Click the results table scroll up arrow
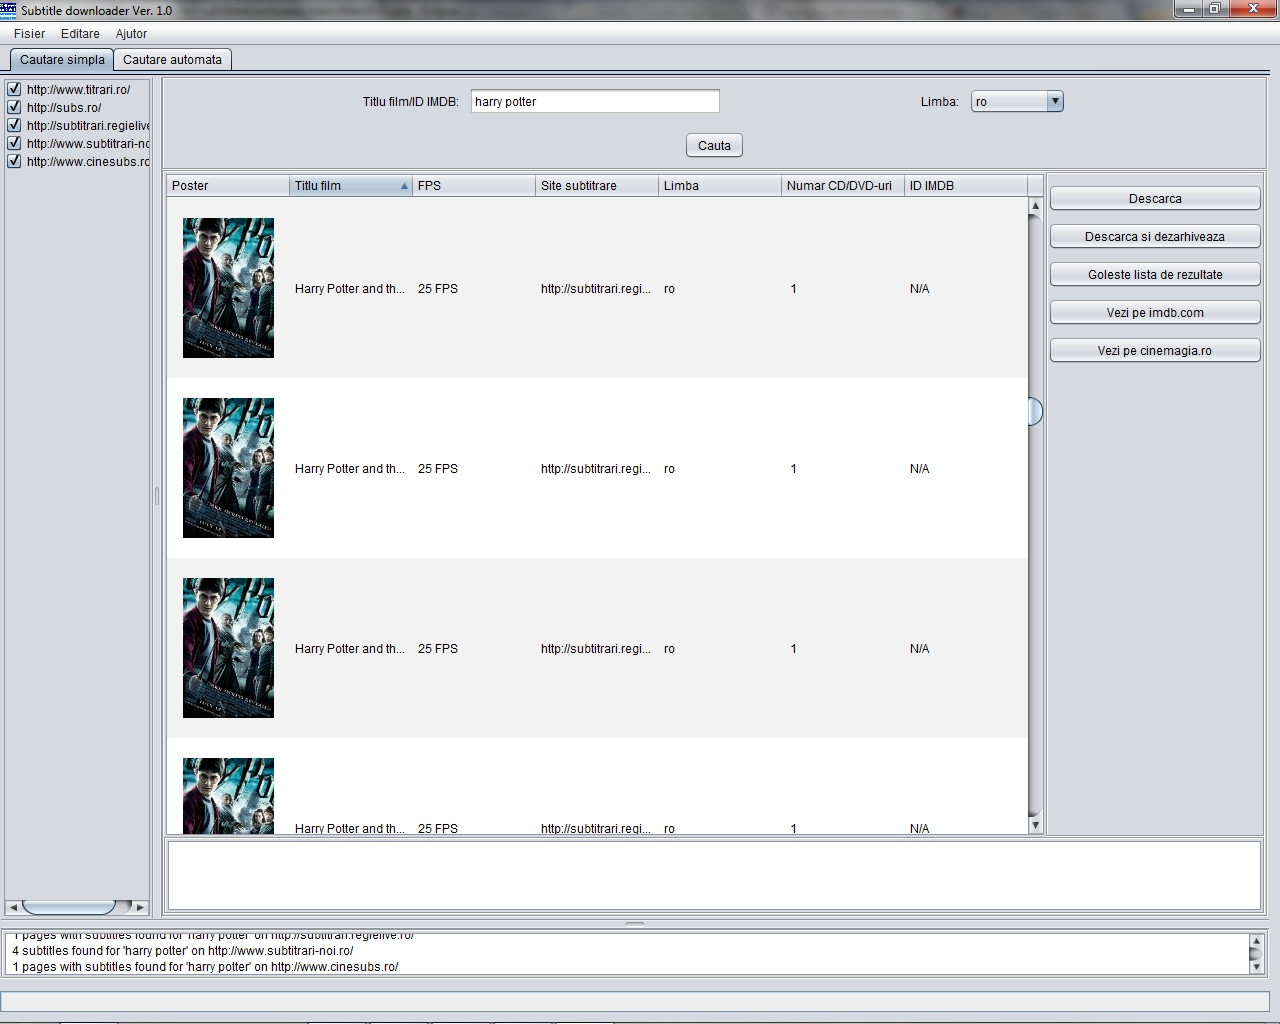This screenshot has width=1280, height=1024. 1035,206
